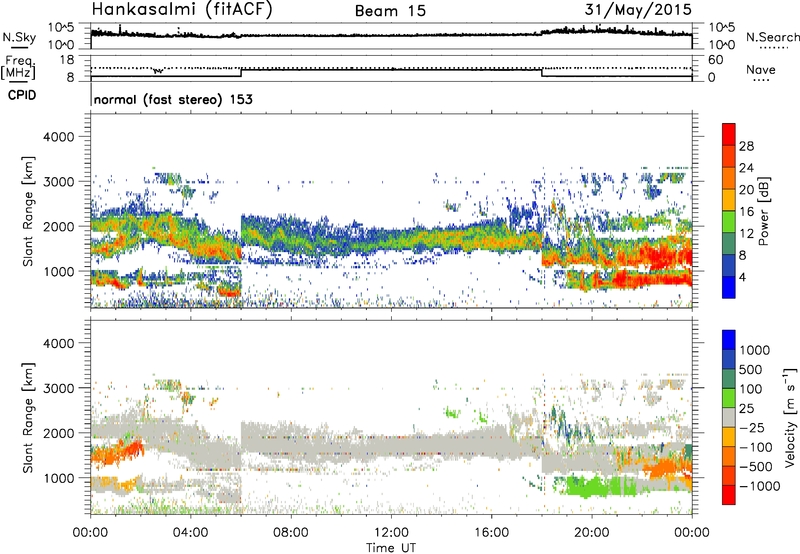The width and height of the screenshot is (800, 554).
Task: Click the 18 tick on the frequency axis
Action: tap(67, 60)
